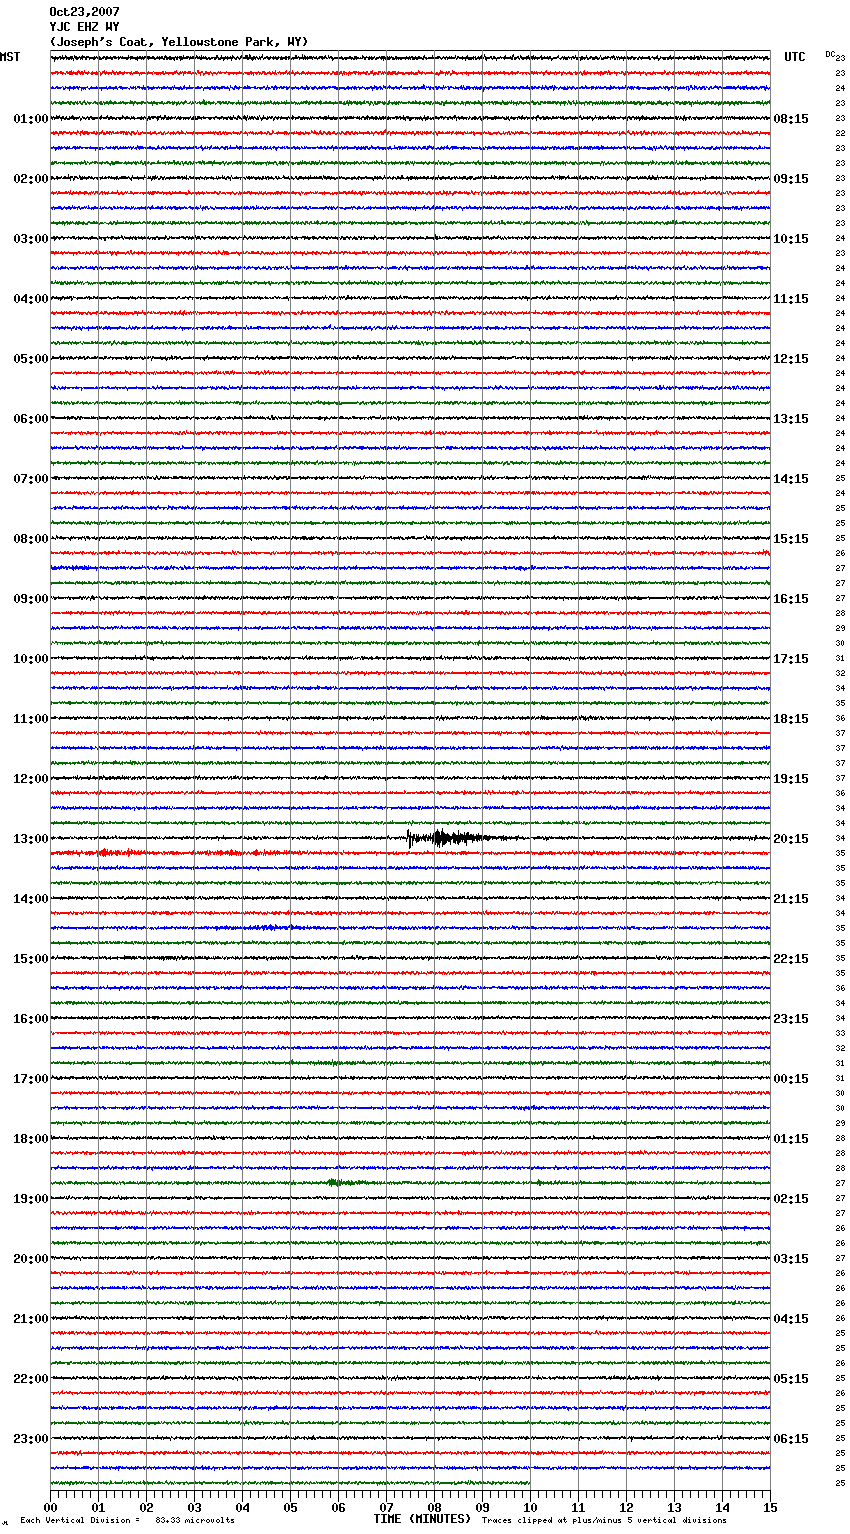This screenshot has width=850, height=1534.
Task: Click minute '00' on the bottom time axis
Action: [50, 1507]
